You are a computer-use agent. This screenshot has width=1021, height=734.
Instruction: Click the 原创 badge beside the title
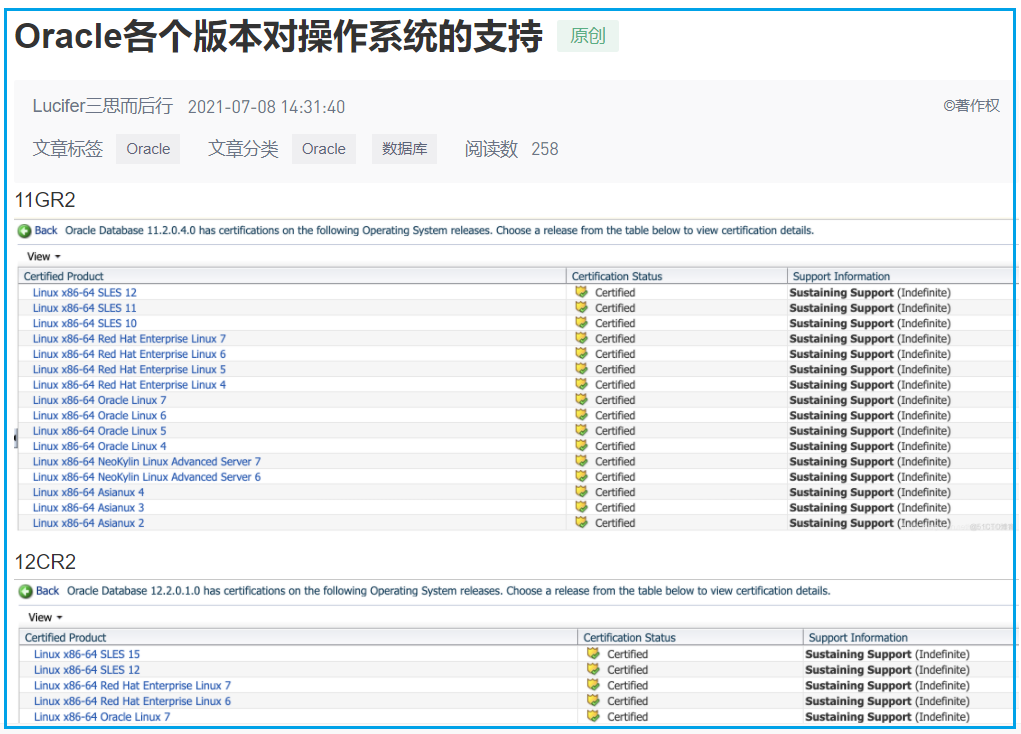click(588, 36)
